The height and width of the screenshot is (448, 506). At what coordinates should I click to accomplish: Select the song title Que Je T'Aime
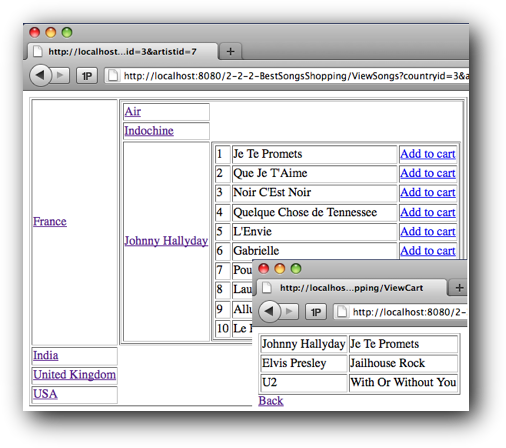click(270, 173)
